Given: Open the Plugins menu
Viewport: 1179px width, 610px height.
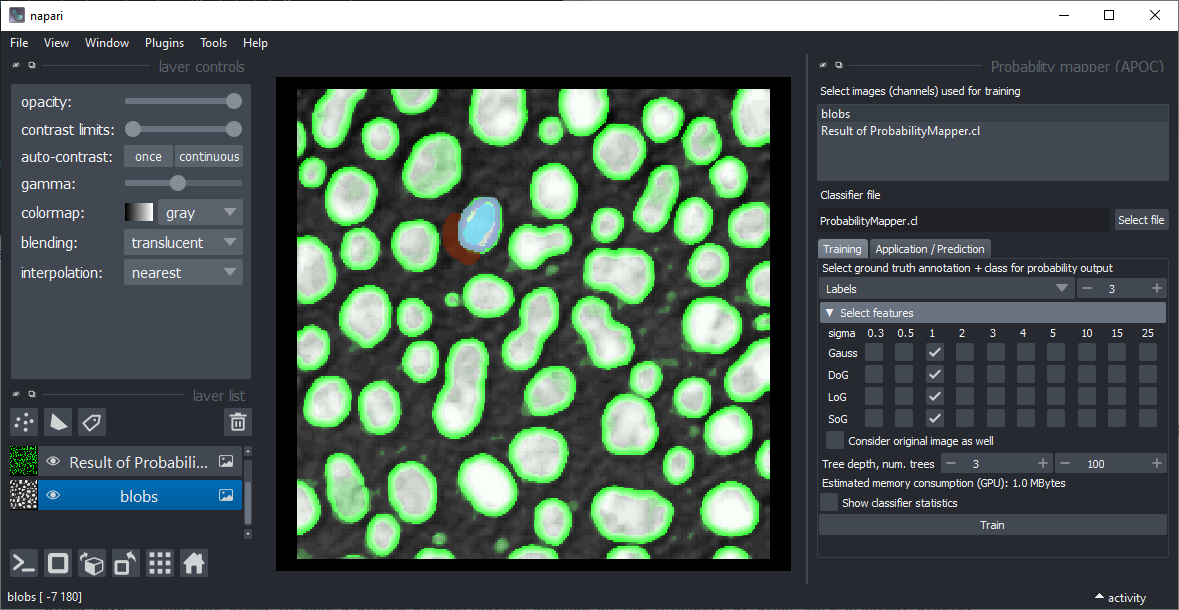Looking at the screenshot, I should click(164, 42).
